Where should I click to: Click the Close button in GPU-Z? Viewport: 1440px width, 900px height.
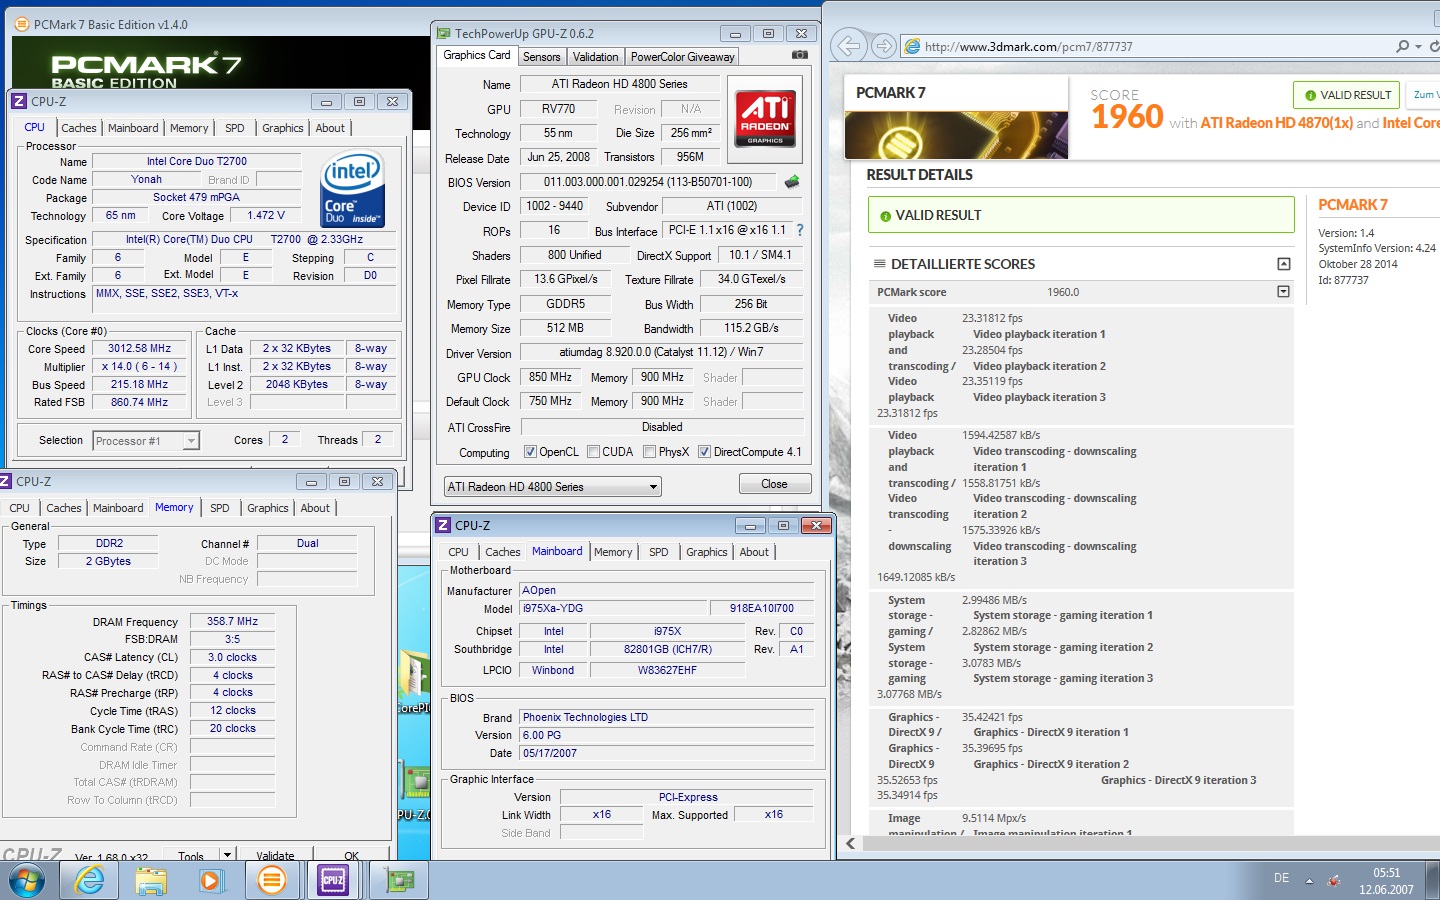pos(774,484)
